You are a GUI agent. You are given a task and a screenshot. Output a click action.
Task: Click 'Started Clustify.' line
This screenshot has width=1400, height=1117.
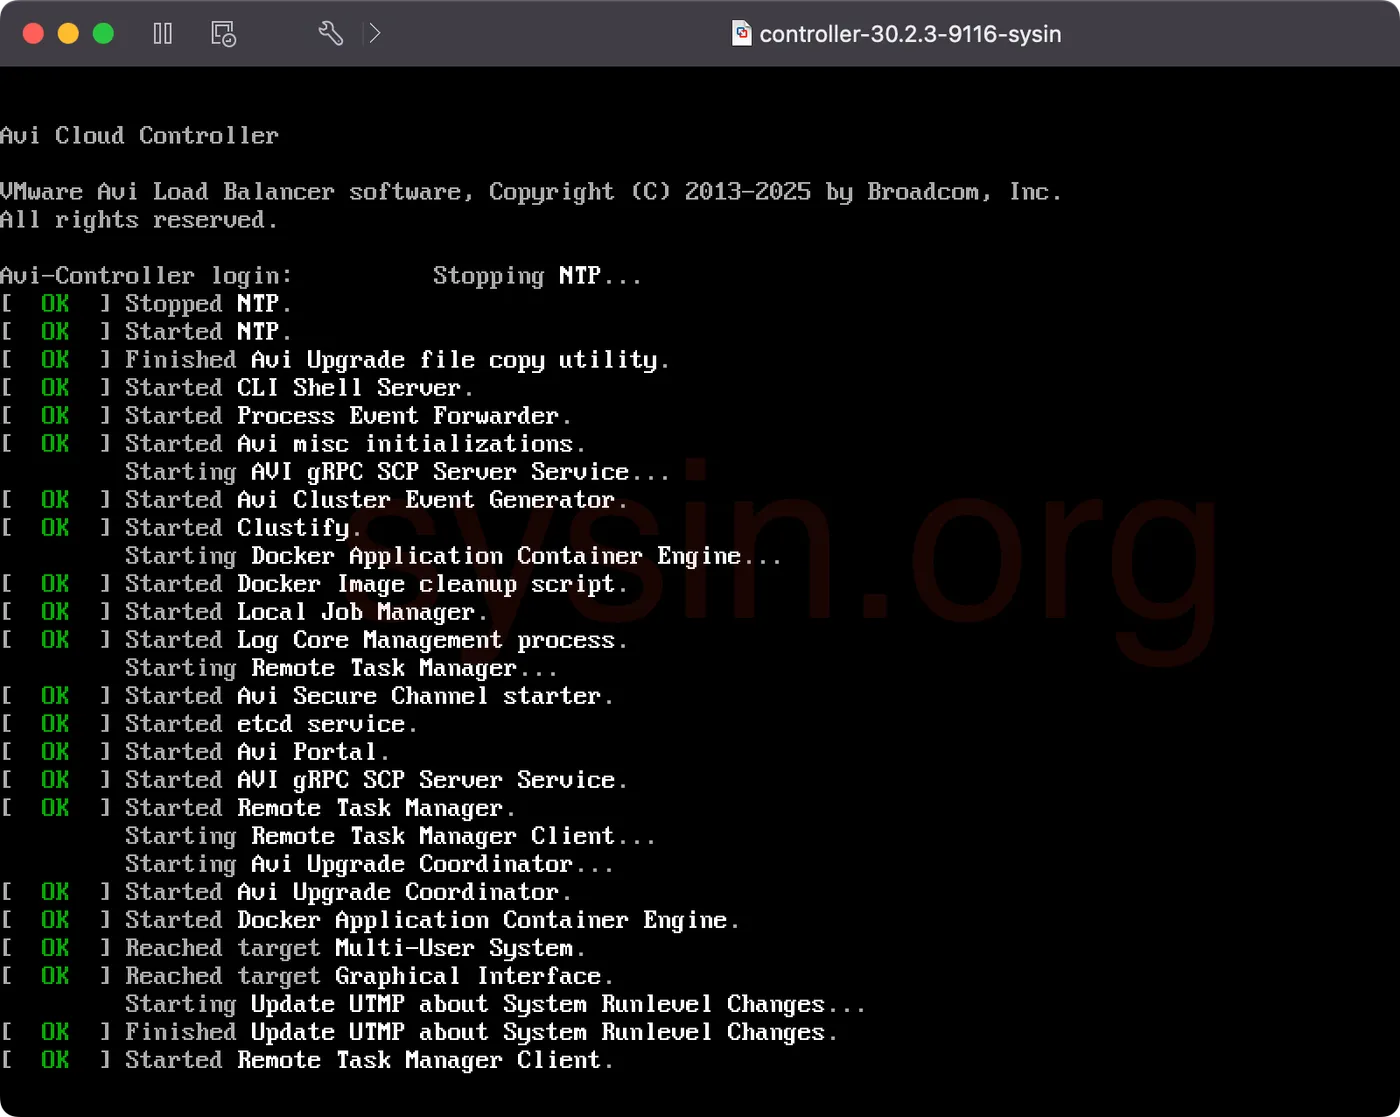click(243, 528)
